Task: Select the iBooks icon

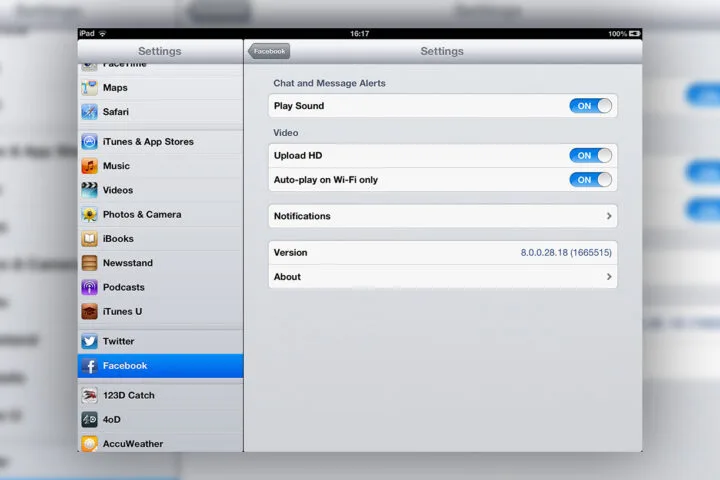Action: point(90,239)
